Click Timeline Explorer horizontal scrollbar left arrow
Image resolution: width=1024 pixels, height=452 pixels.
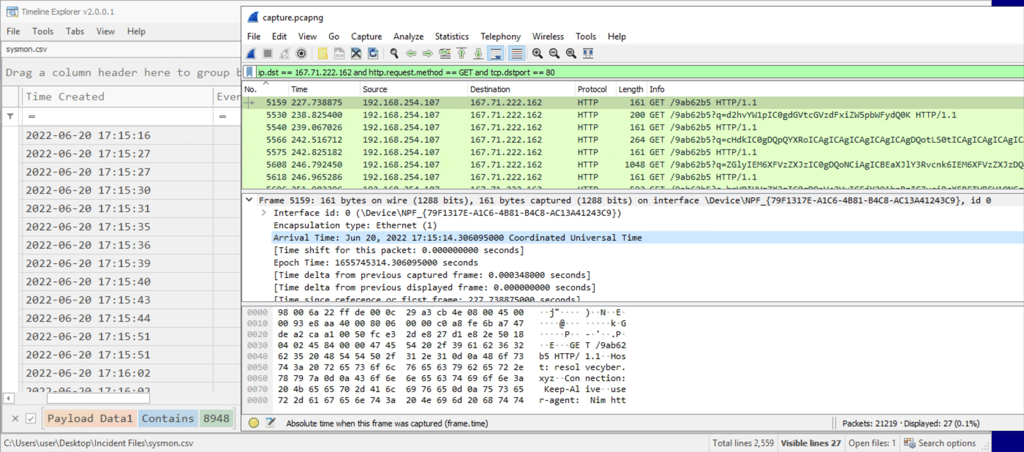[8, 398]
